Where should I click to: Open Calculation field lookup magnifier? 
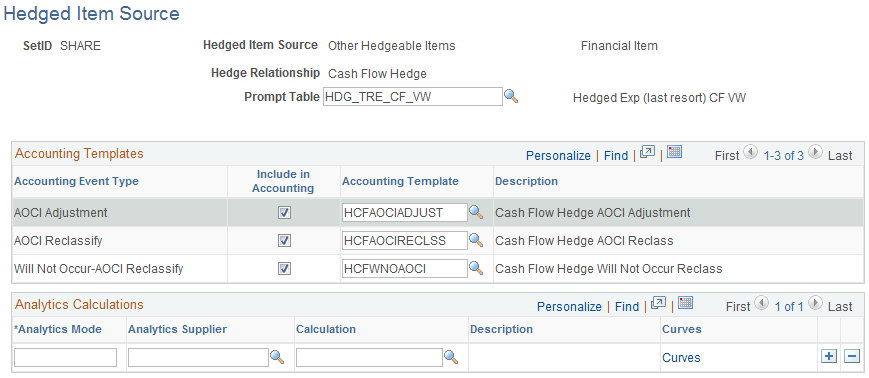pyautogui.click(x=451, y=357)
